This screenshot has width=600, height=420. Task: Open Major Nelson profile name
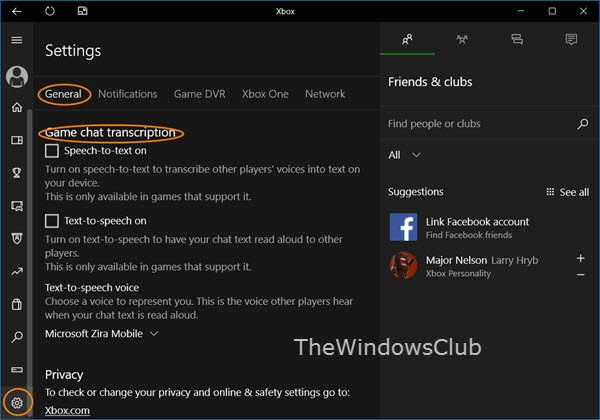[x=456, y=260]
